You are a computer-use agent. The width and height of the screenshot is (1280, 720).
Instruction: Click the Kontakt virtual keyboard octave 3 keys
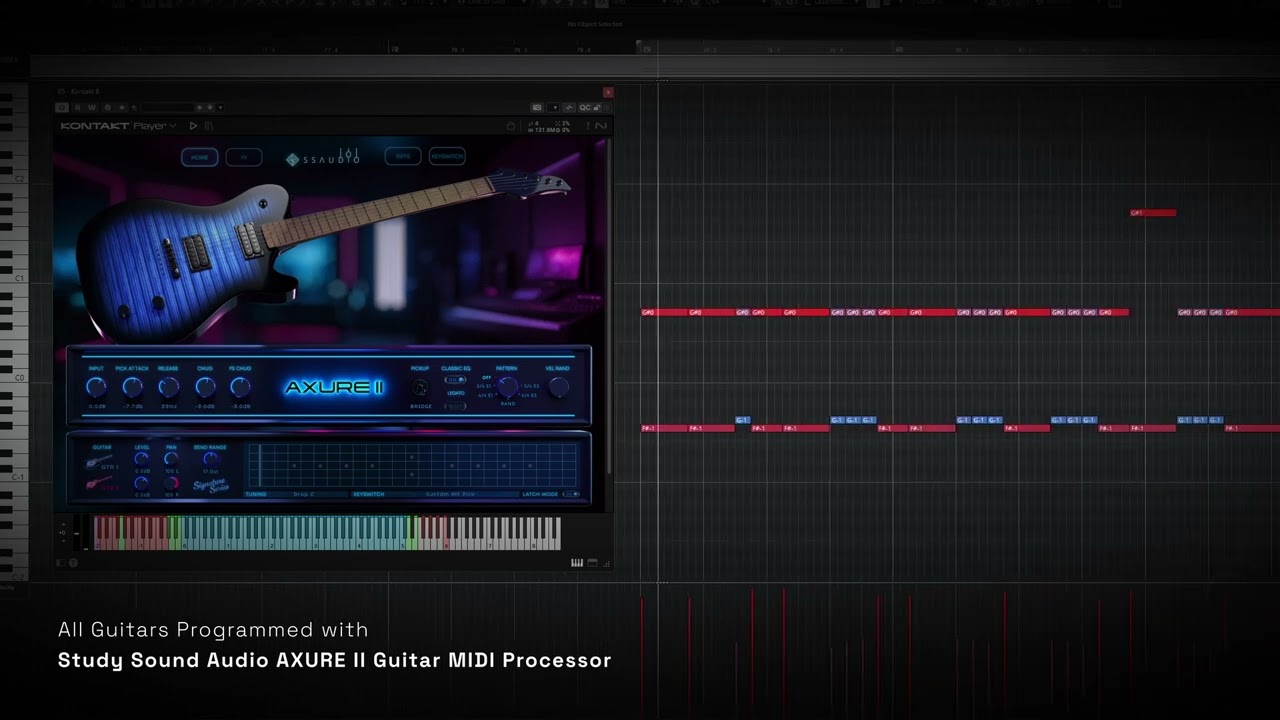337,532
